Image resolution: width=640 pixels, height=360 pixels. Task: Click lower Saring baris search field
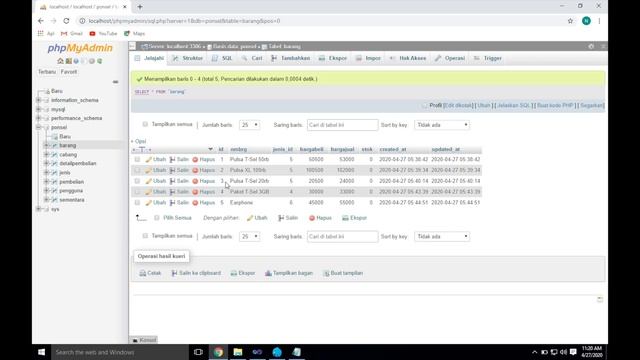pos(342,237)
